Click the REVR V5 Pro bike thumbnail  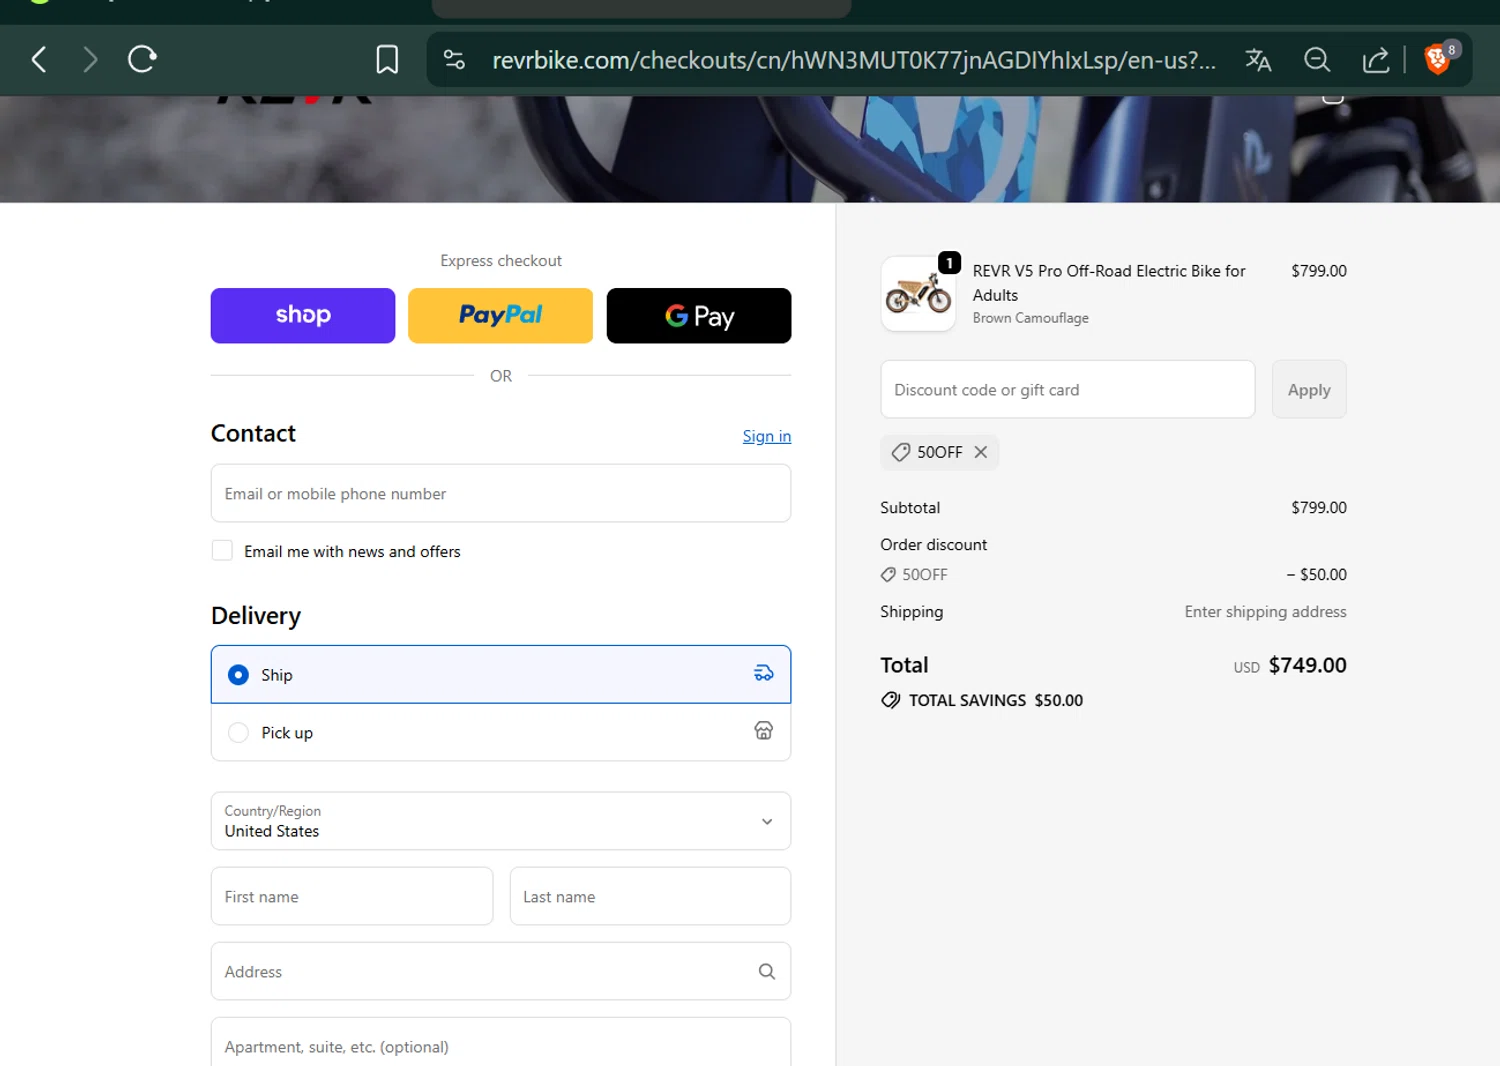tap(918, 294)
